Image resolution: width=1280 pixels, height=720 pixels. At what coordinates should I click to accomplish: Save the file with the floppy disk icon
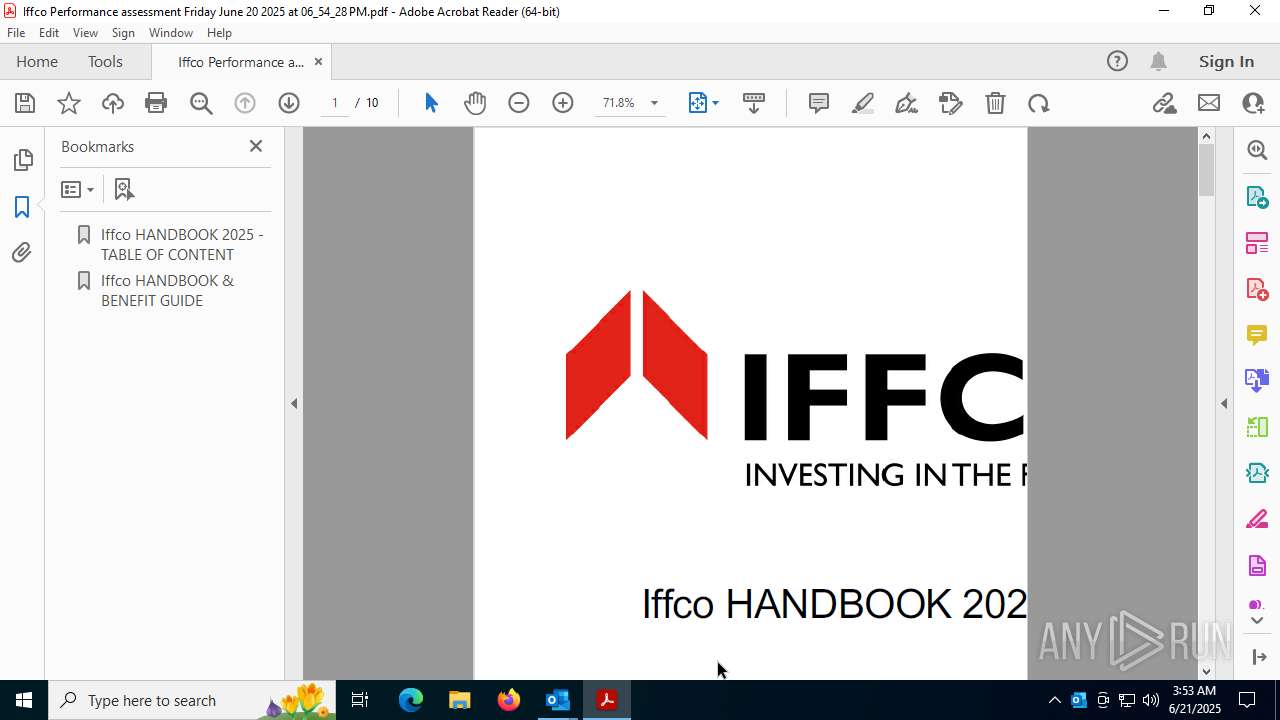coord(25,103)
